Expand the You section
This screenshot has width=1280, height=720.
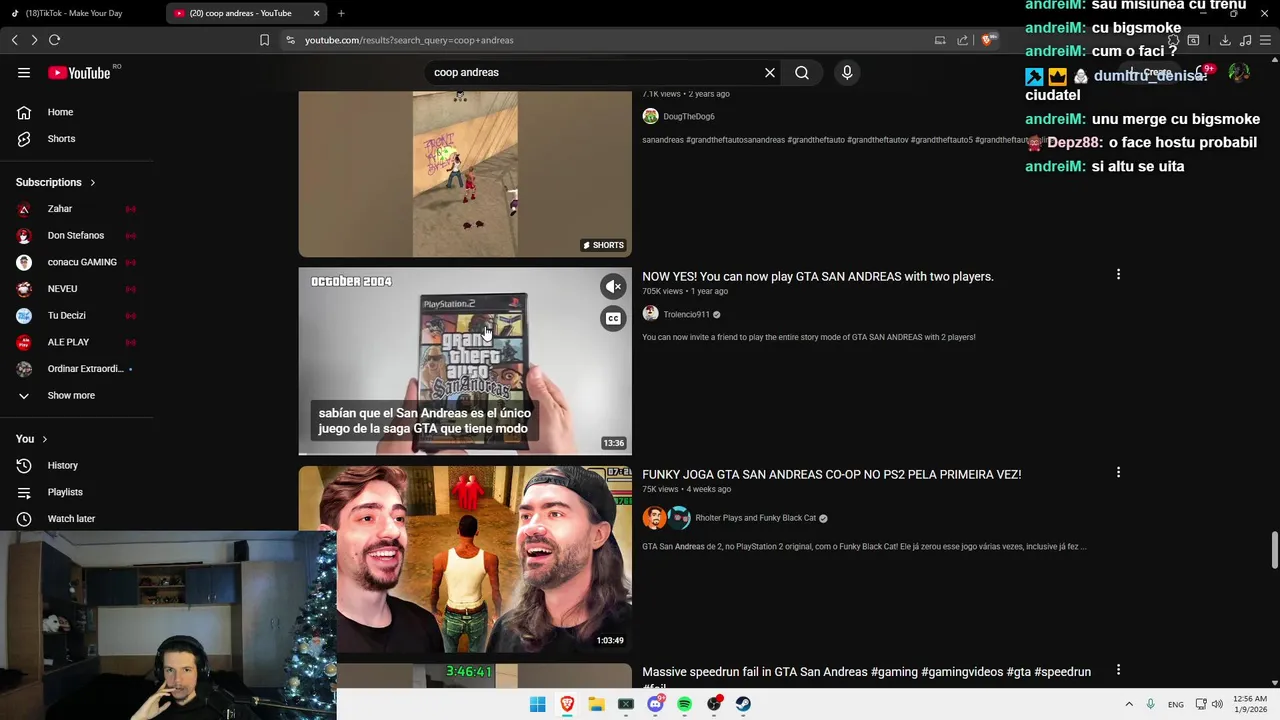coord(32,439)
